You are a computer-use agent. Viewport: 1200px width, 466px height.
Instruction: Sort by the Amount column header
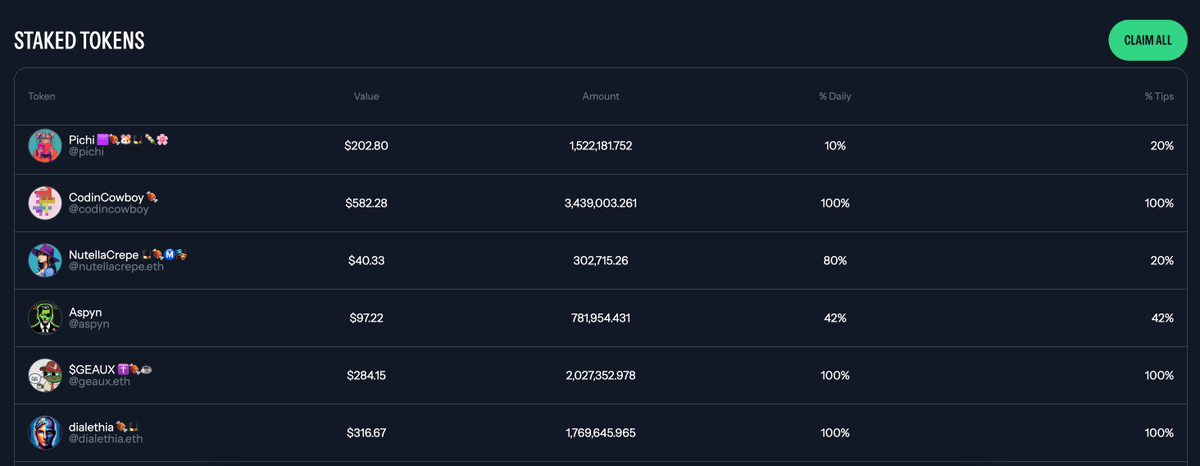601,96
